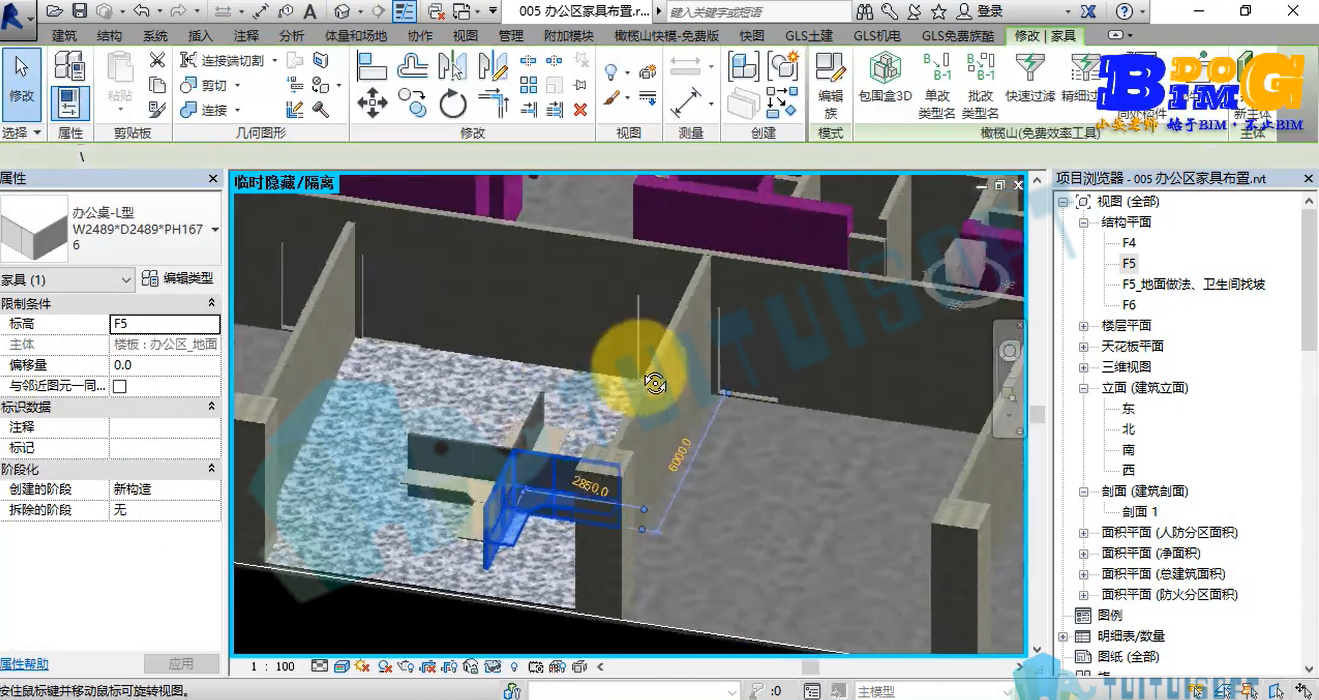The image size is (1319, 700).
Task: Click the Edit Family (编辑族) button
Action: coord(831,84)
